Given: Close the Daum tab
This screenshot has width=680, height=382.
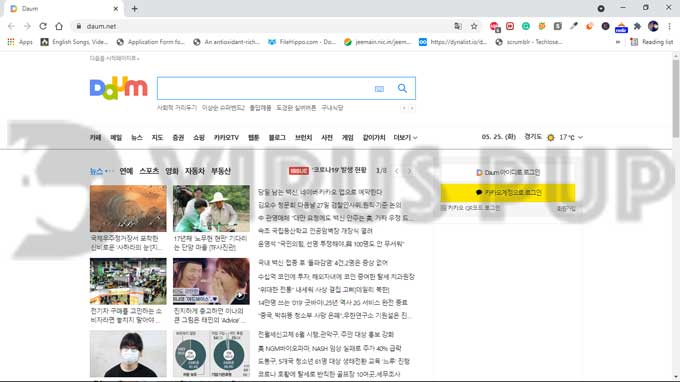Looking at the screenshot, I should (x=116, y=9).
